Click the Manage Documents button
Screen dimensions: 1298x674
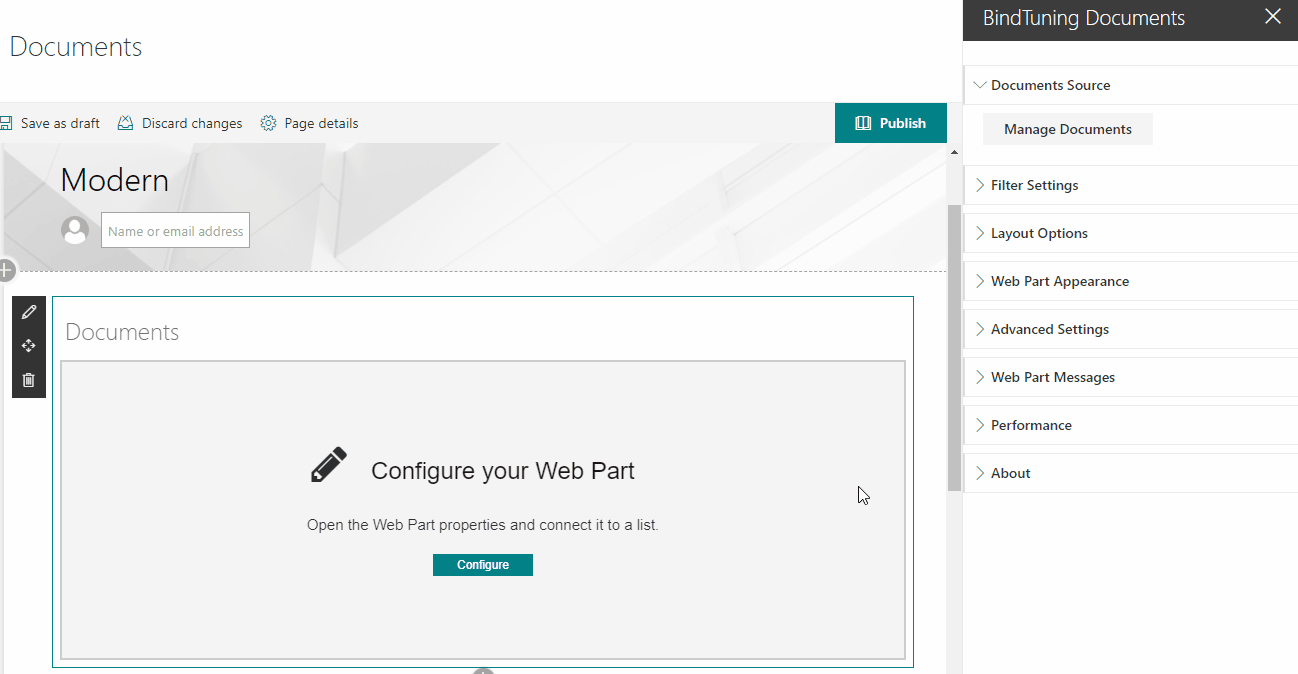(1068, 129)
